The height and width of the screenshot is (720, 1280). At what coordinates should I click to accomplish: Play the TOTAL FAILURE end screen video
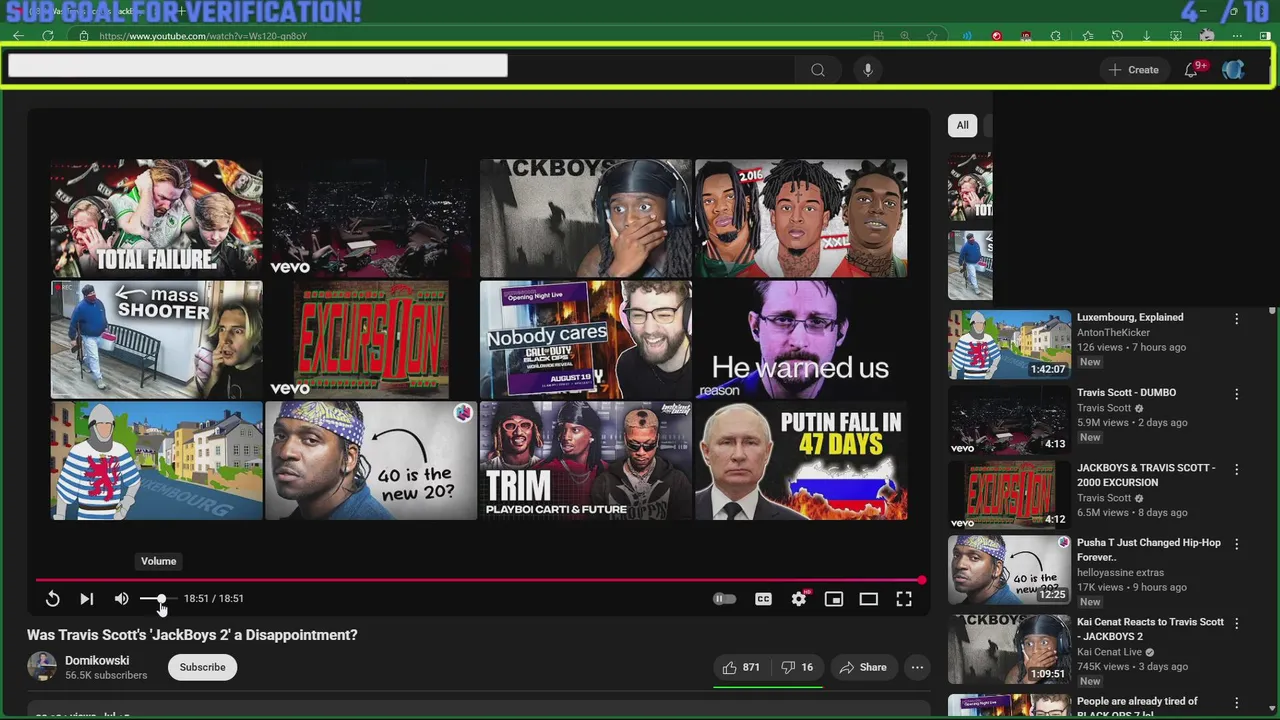[157, 218]
